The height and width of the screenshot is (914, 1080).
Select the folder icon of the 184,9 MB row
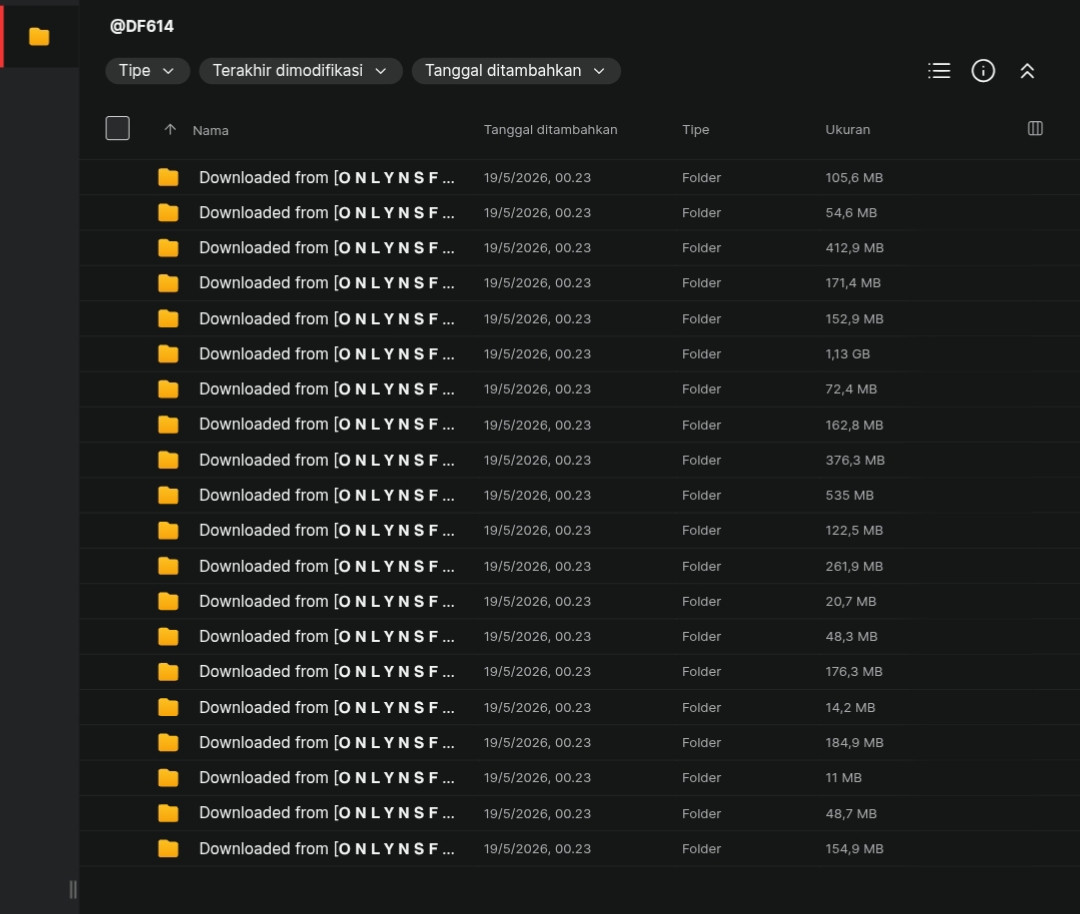click(168, 742)
